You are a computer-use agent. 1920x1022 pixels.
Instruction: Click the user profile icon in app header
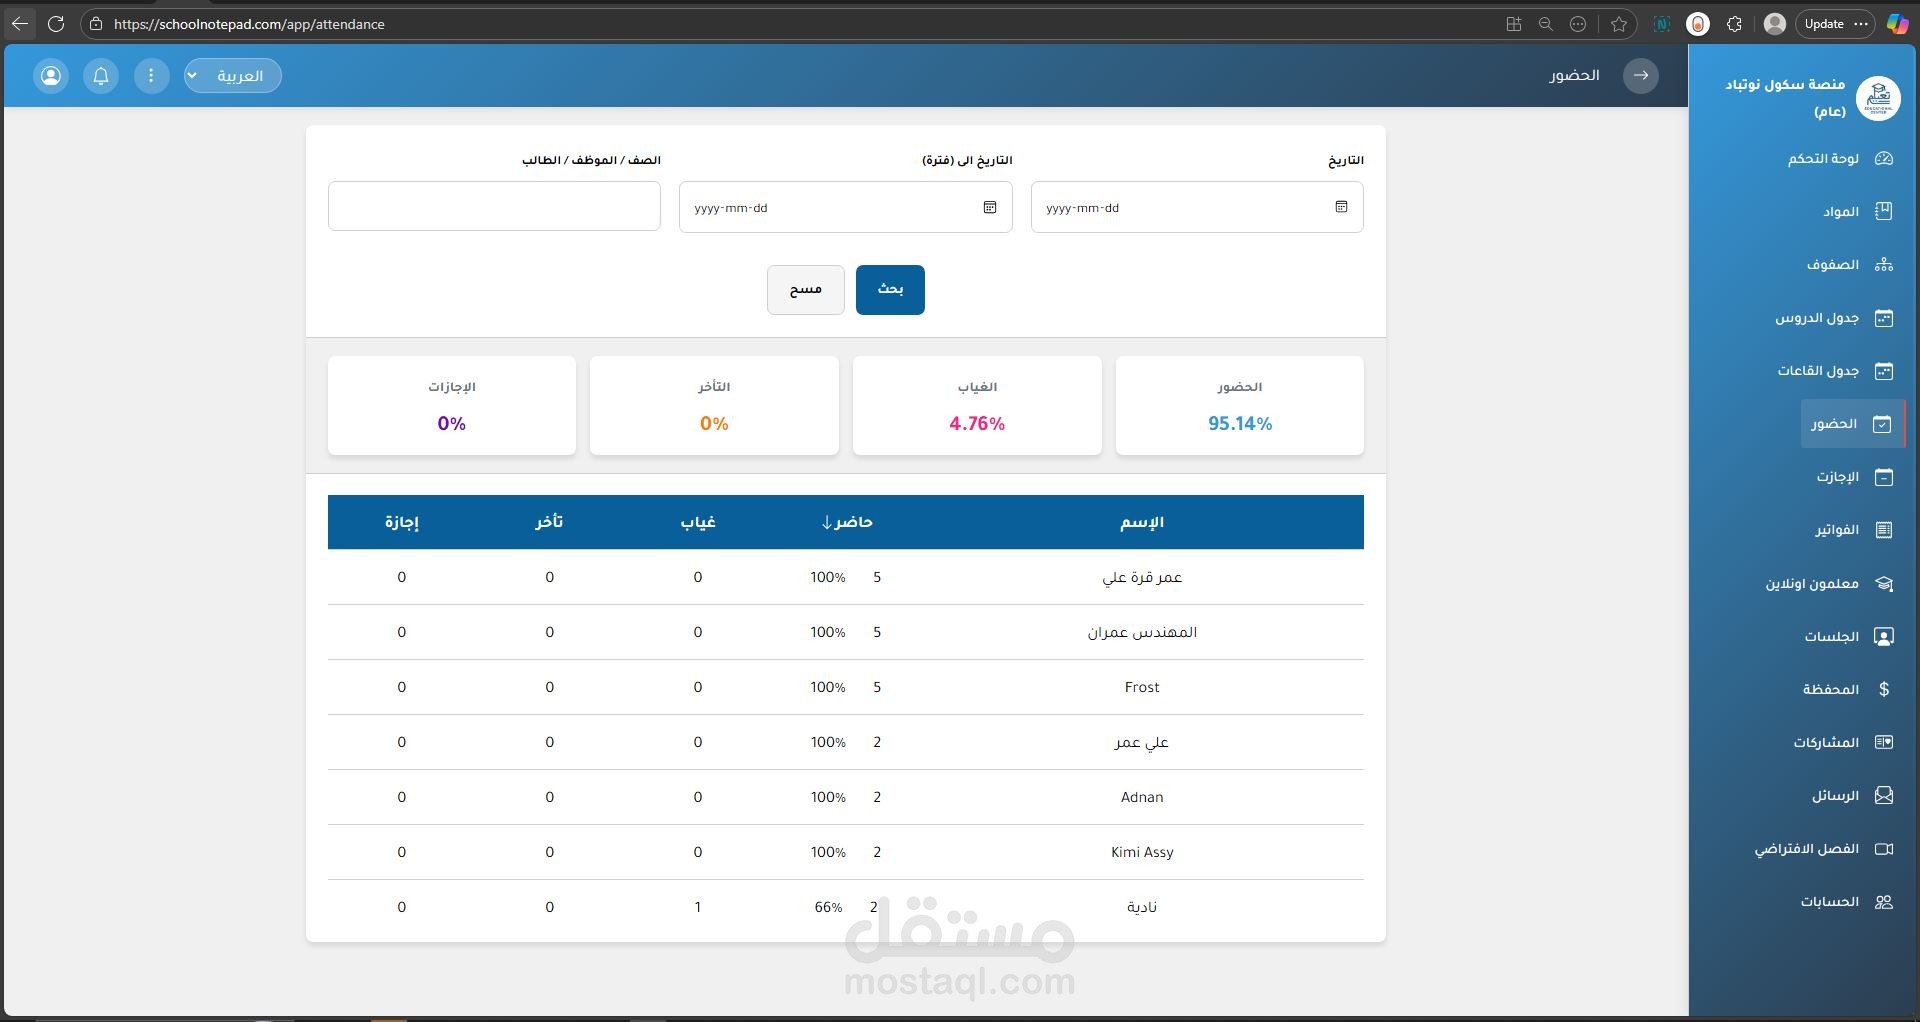point(51,76)
